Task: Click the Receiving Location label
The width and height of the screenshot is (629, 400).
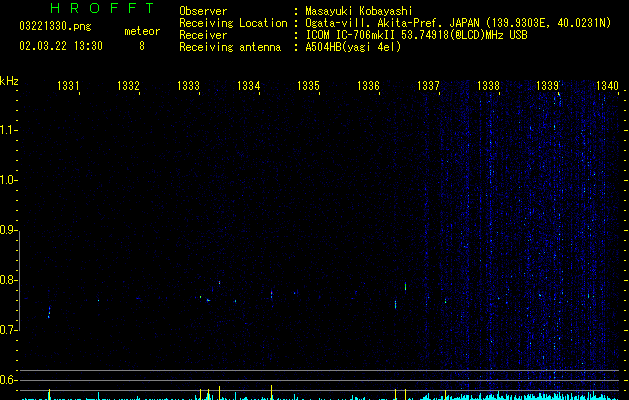Action: coord(233,23)
